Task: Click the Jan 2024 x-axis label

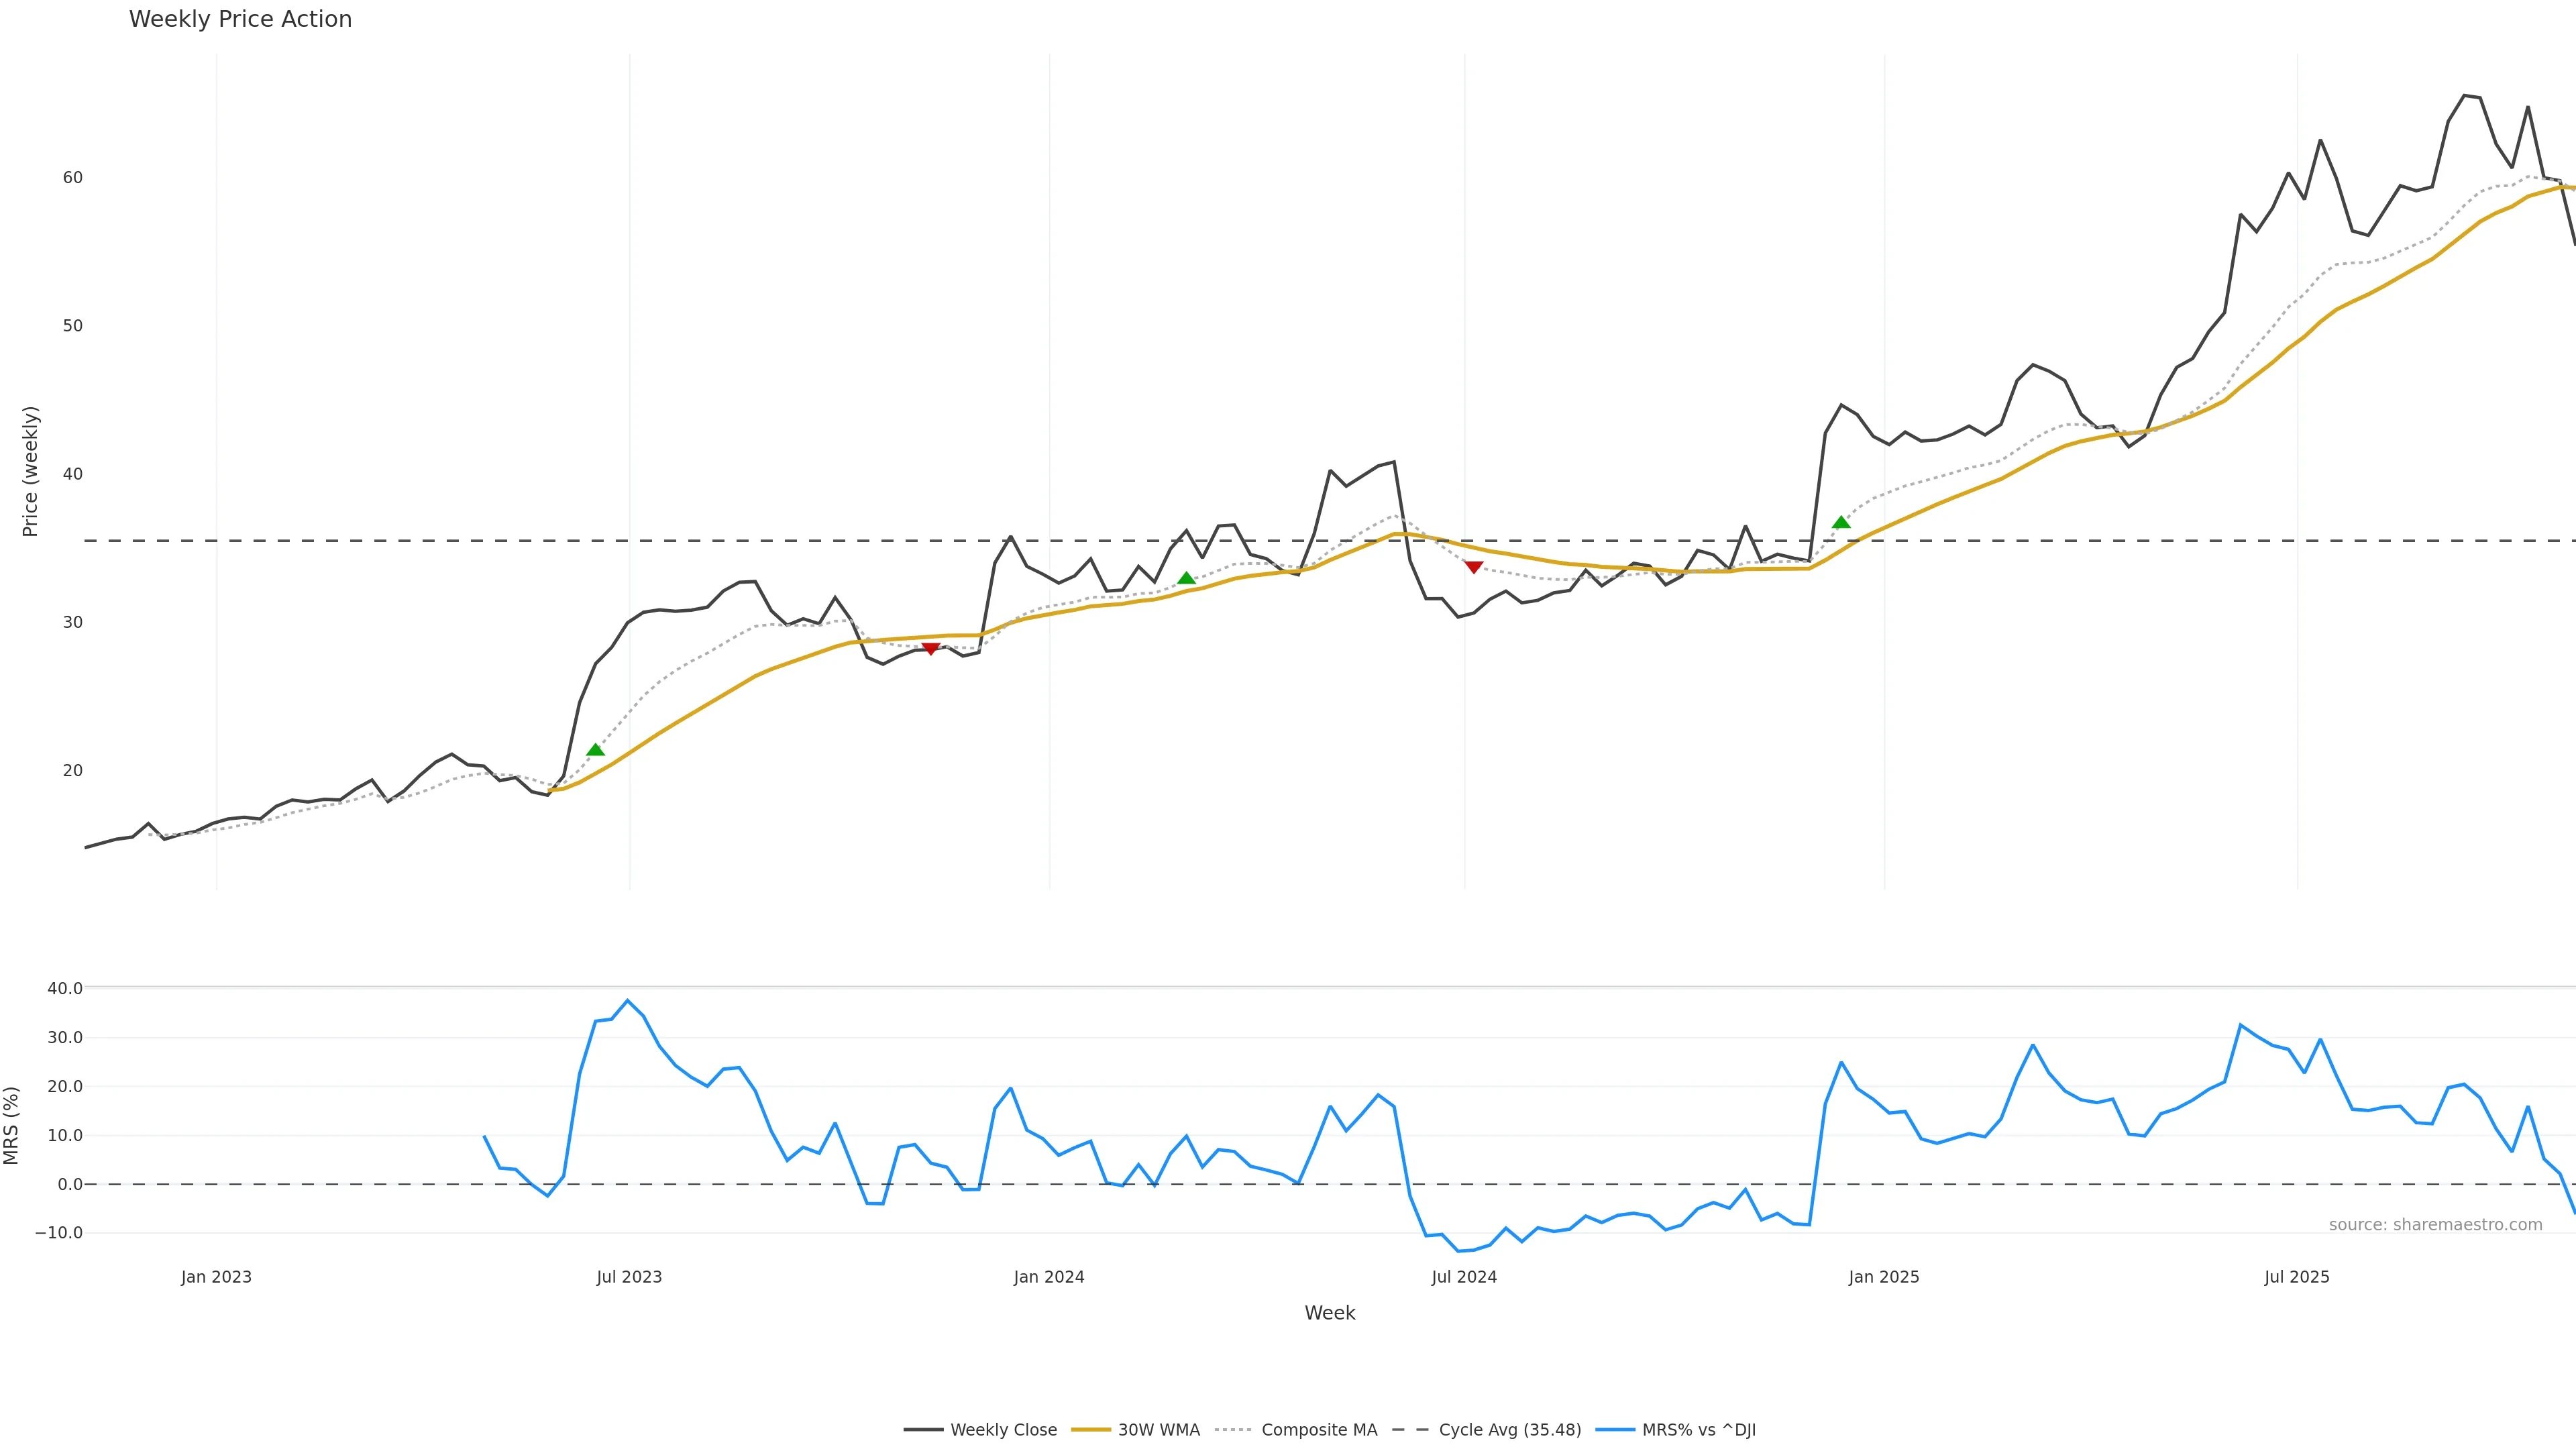Action: [1049, 1277]
